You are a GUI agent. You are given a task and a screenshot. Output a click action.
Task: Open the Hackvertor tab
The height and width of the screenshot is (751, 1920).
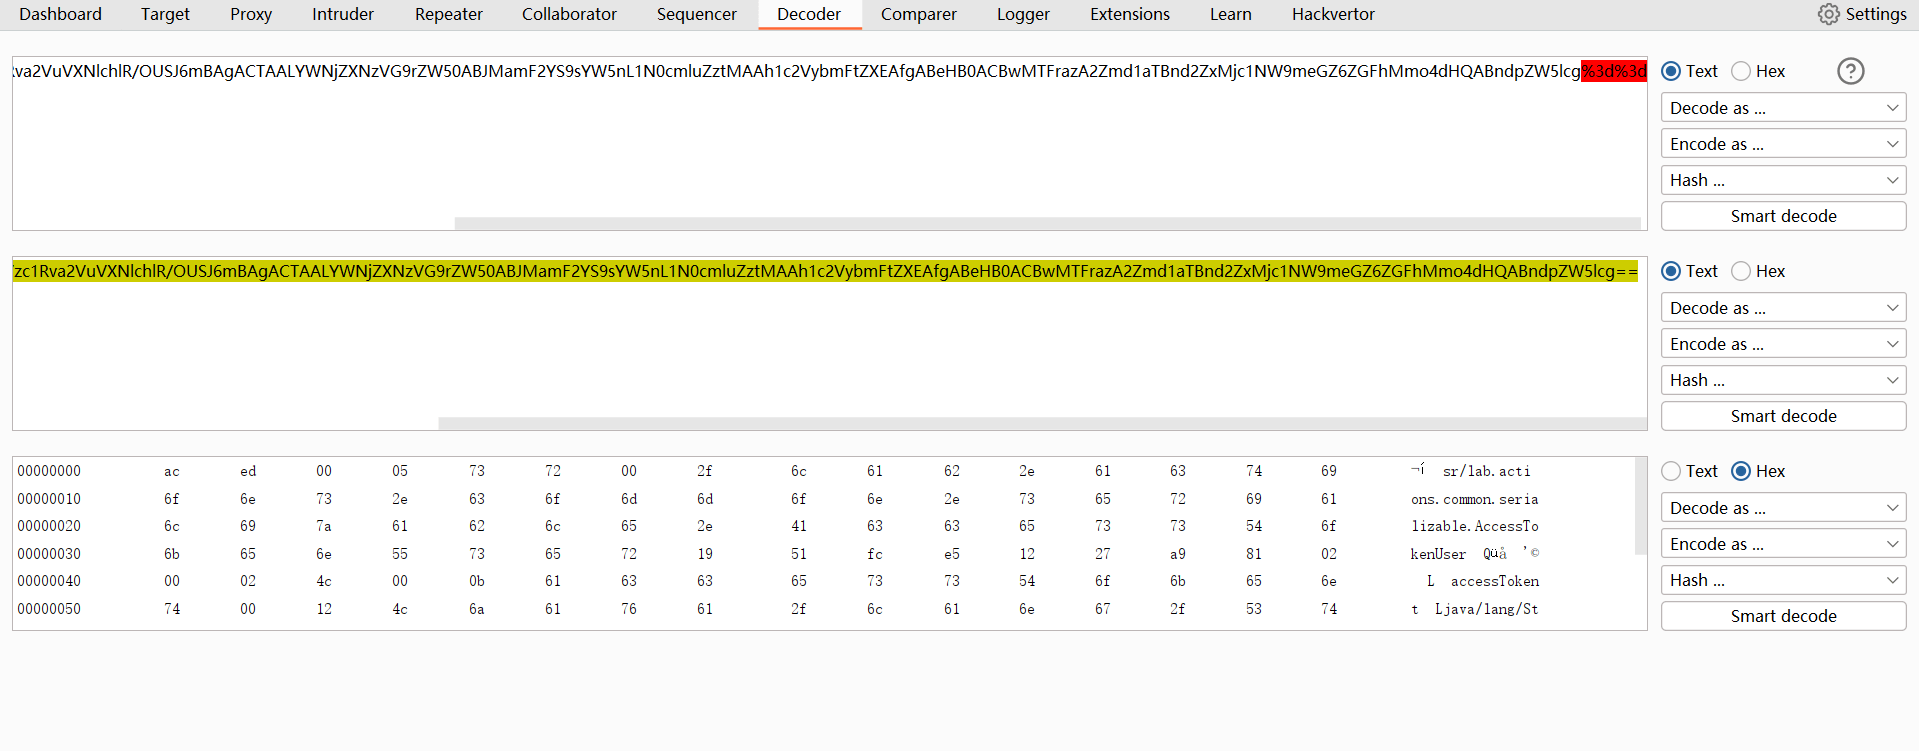point(1332,14)
